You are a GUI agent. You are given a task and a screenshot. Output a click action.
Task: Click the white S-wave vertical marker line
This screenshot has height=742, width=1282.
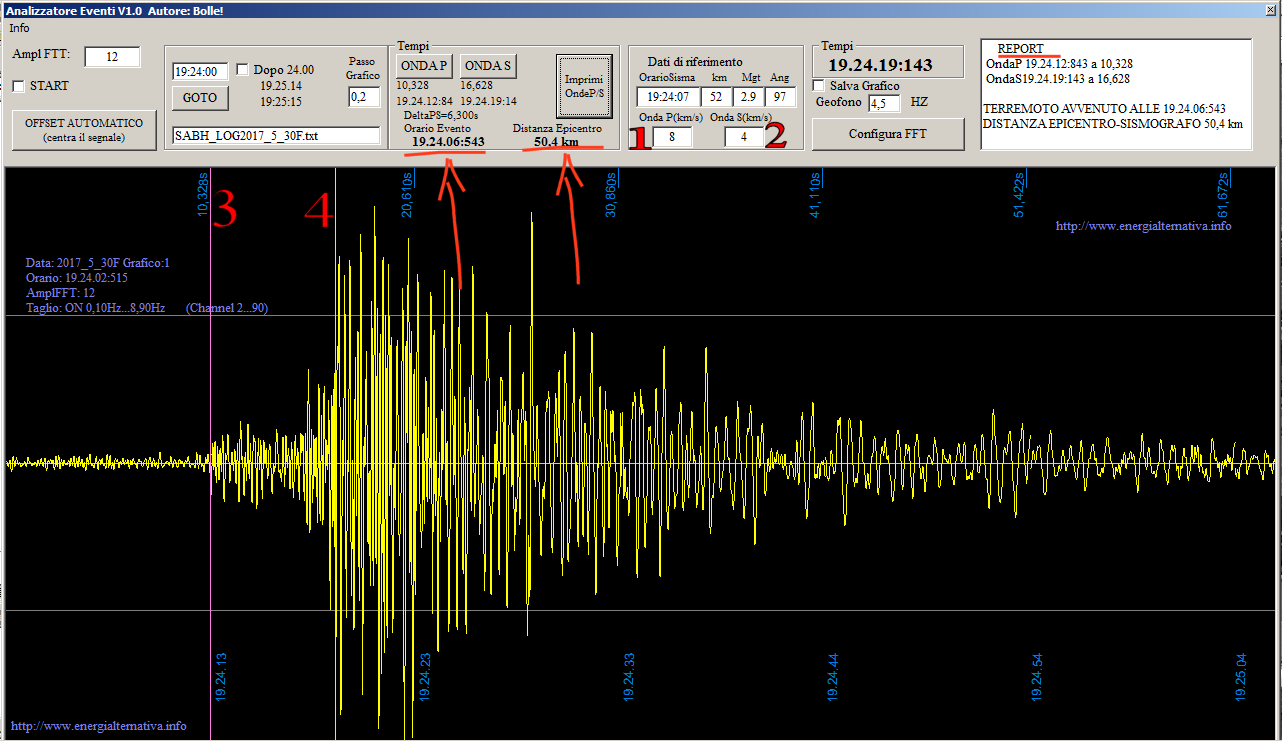335,455
